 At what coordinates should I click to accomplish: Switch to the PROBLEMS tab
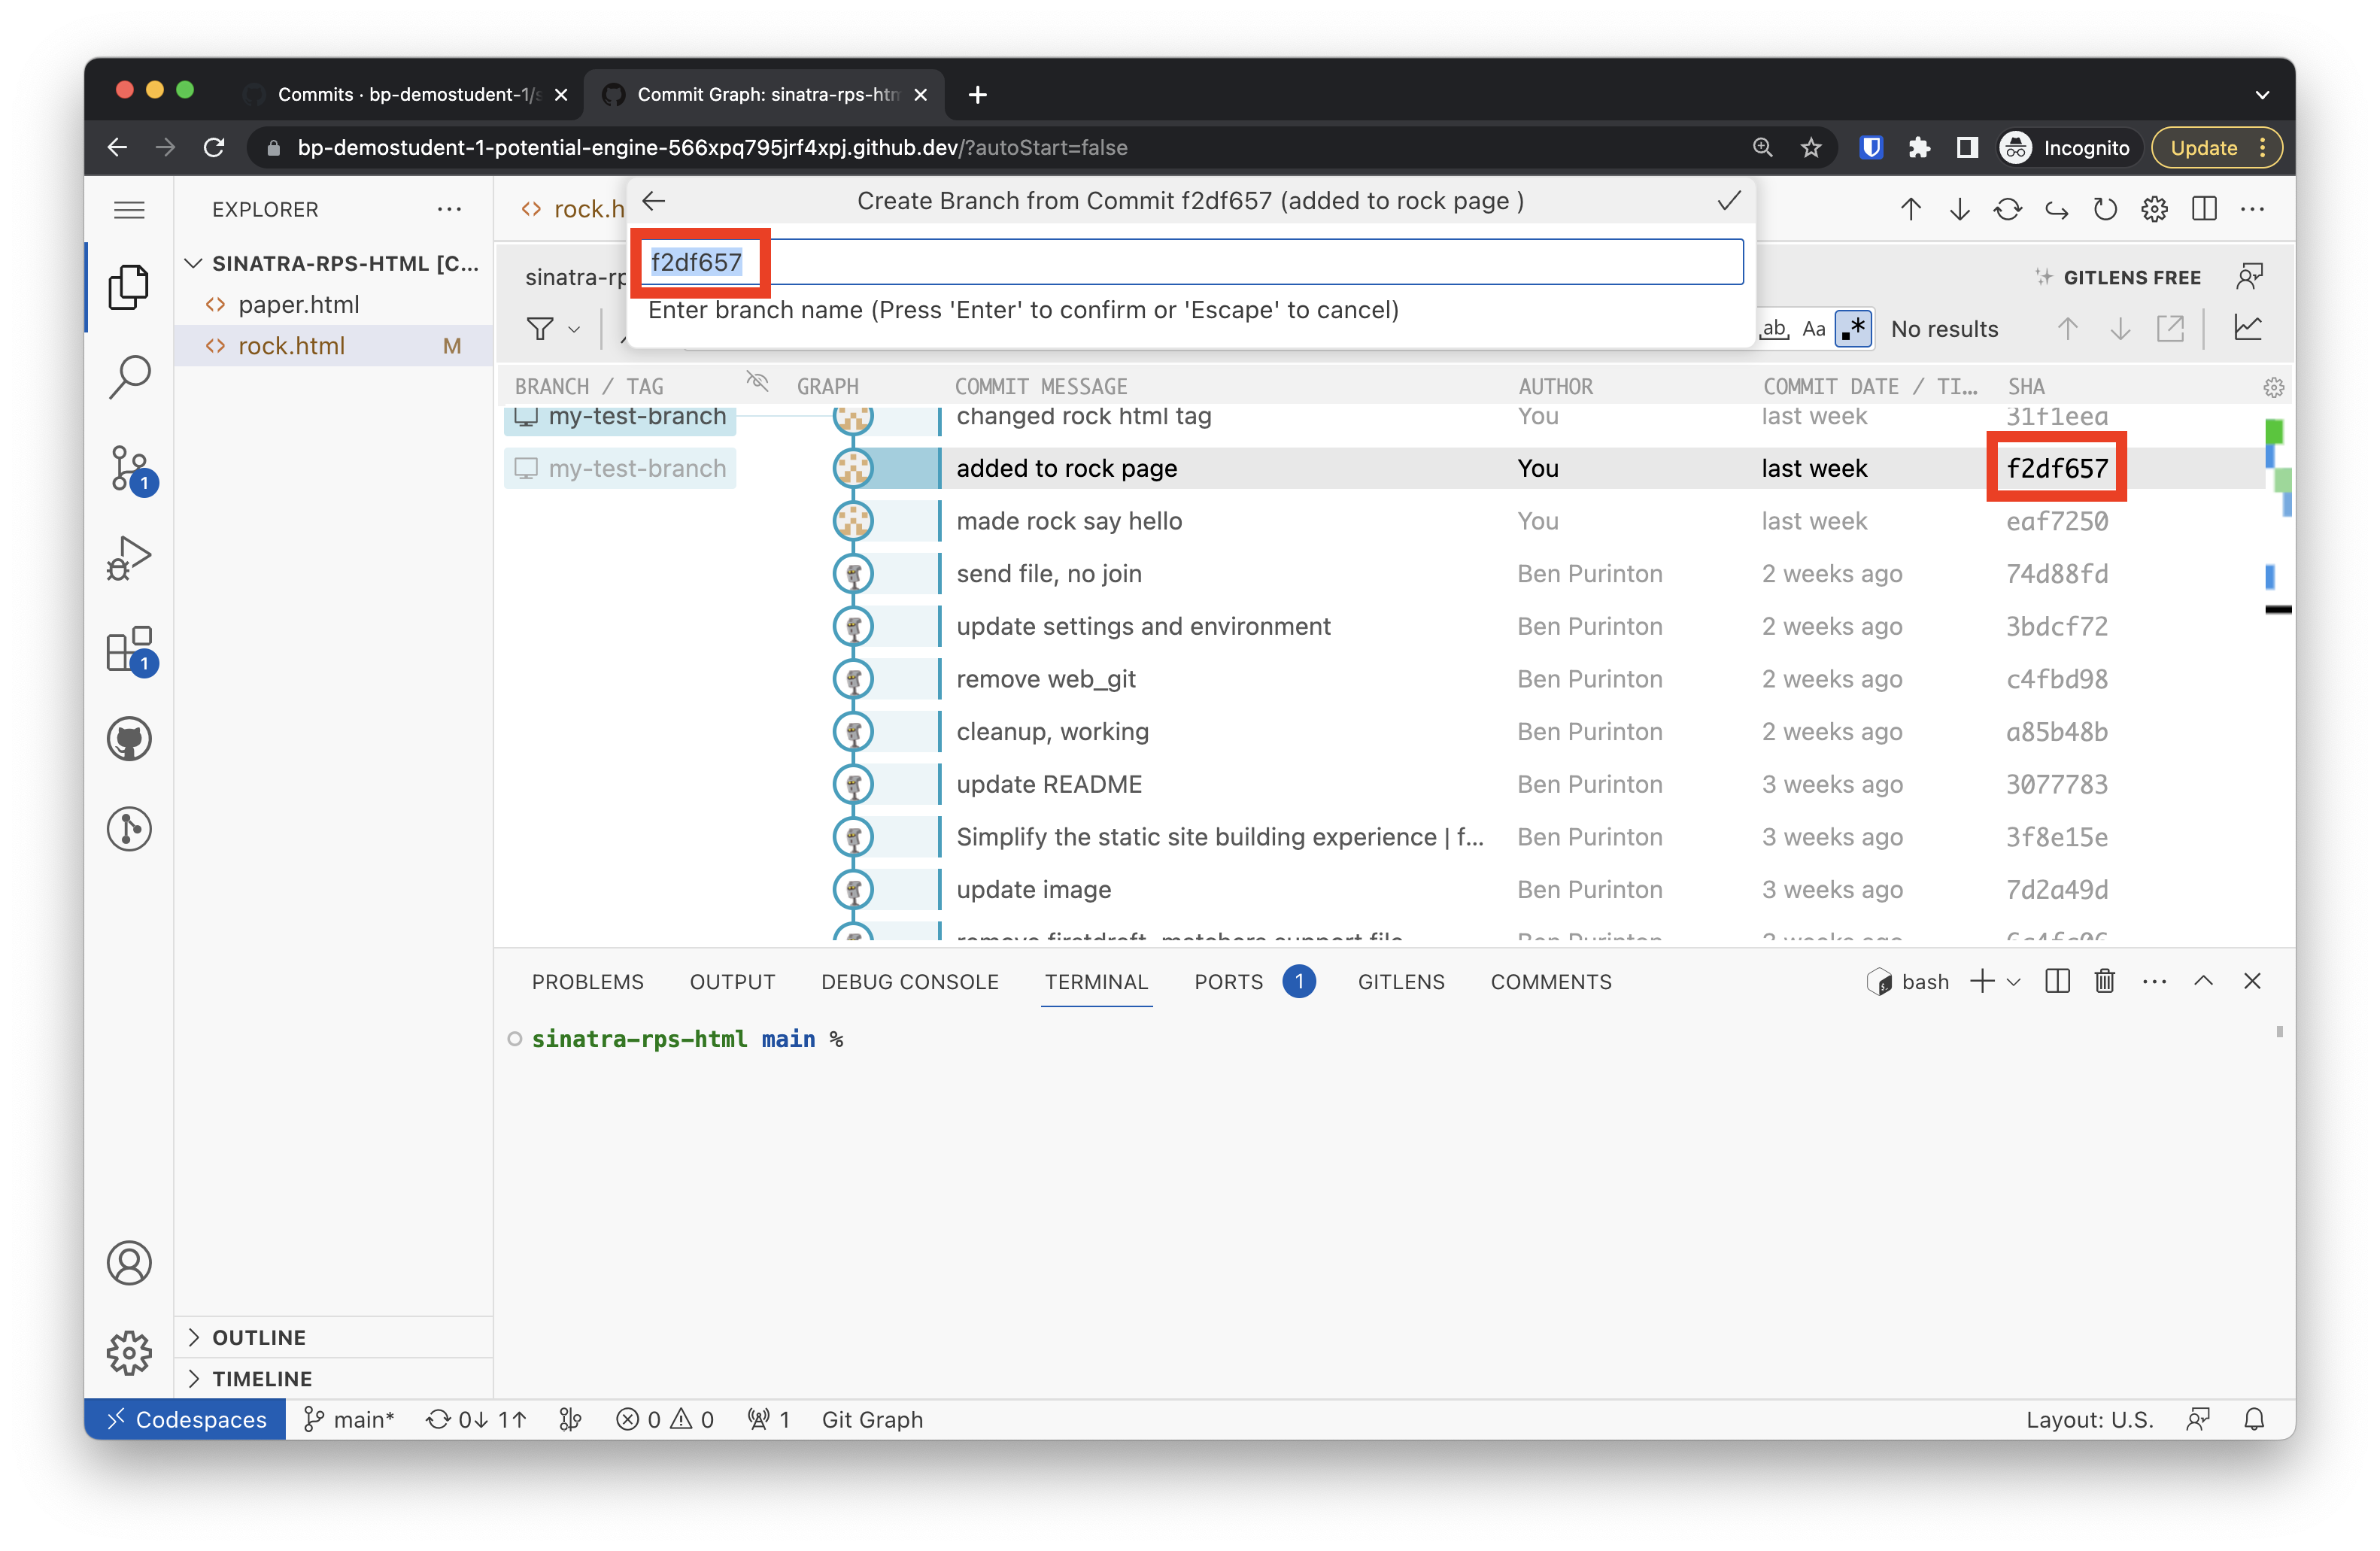pyautogui.click(x=587, y=982)
